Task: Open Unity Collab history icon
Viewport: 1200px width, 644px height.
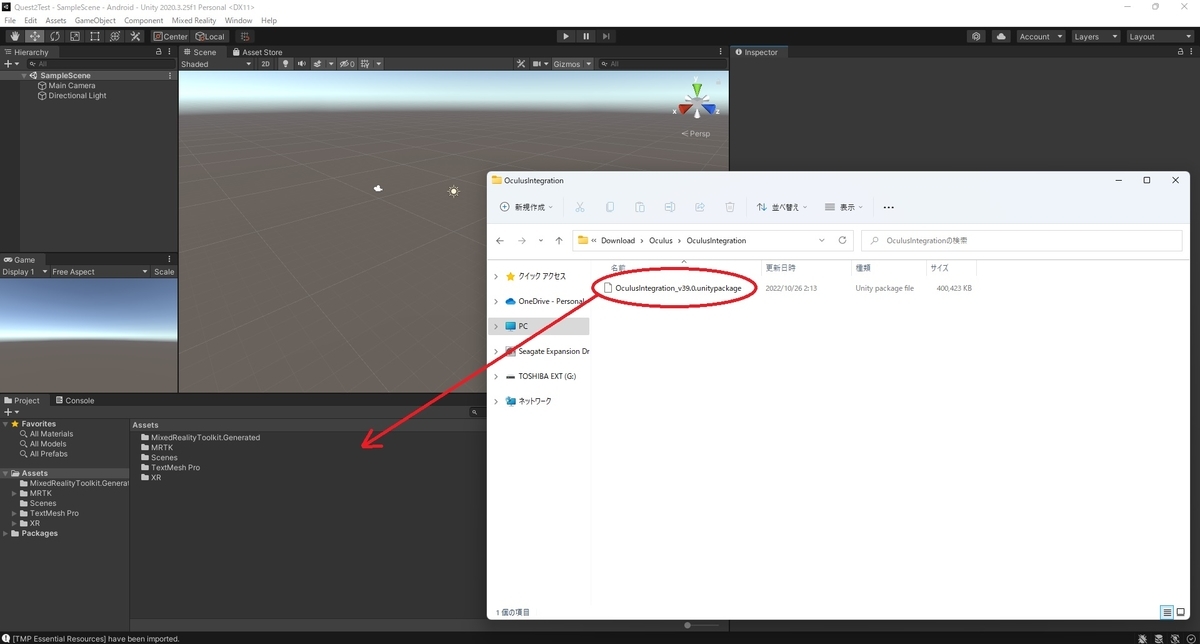Action: pyautogui.click(x=976, y=36)
